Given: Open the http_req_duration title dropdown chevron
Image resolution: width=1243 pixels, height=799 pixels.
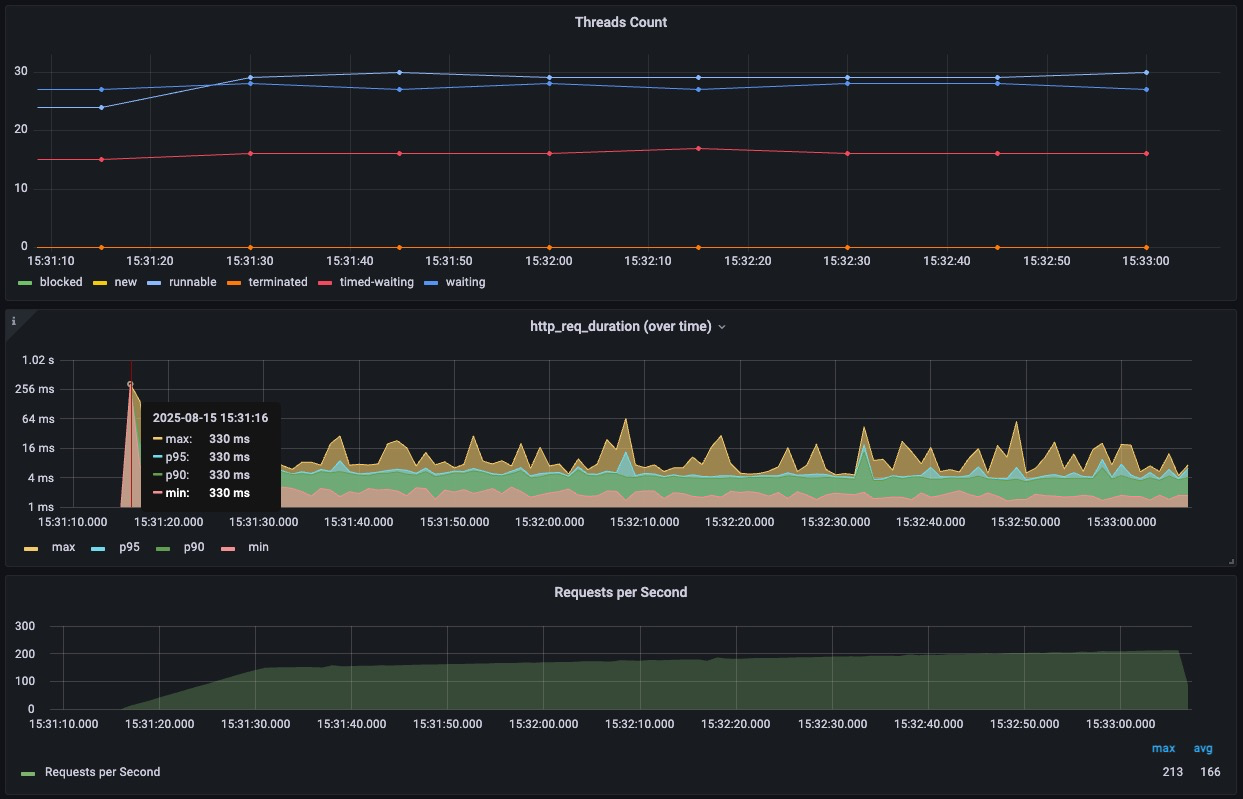Looking at the screenshot, I should tap(722, 327).
